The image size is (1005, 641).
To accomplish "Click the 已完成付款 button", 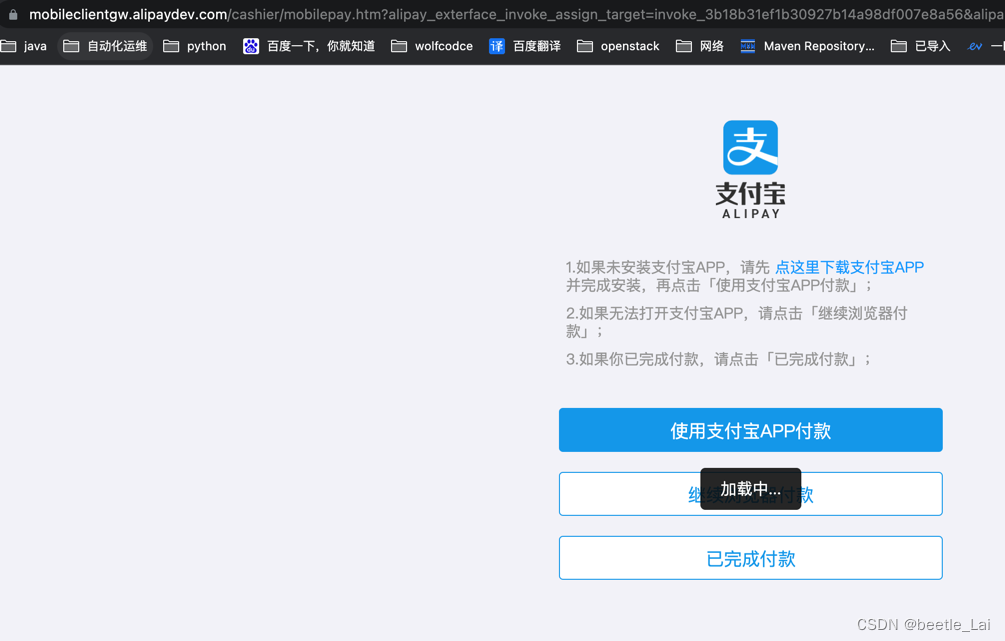I will (x=751, y=558).
